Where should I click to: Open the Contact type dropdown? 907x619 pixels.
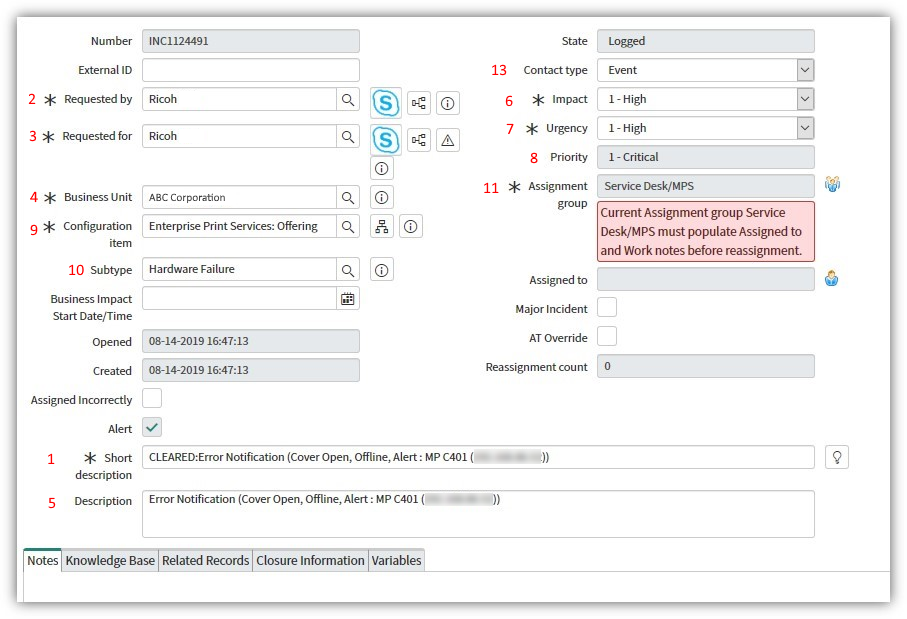tap(806, 69)
